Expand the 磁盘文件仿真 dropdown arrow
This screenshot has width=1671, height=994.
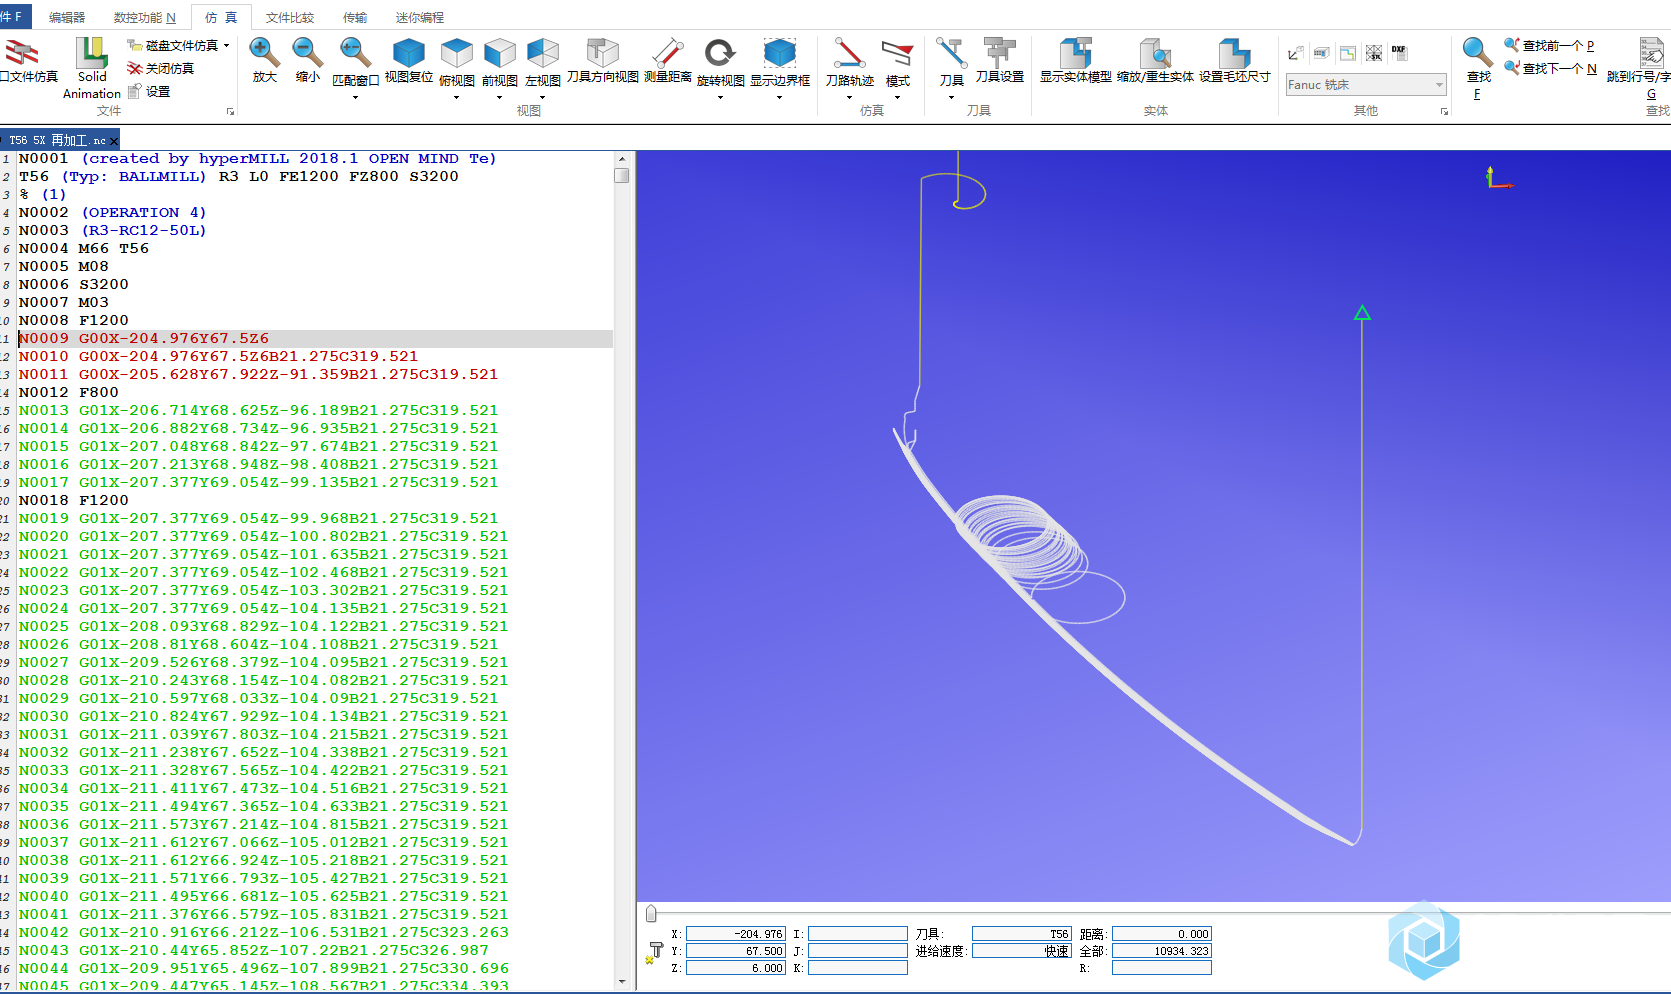227,46
